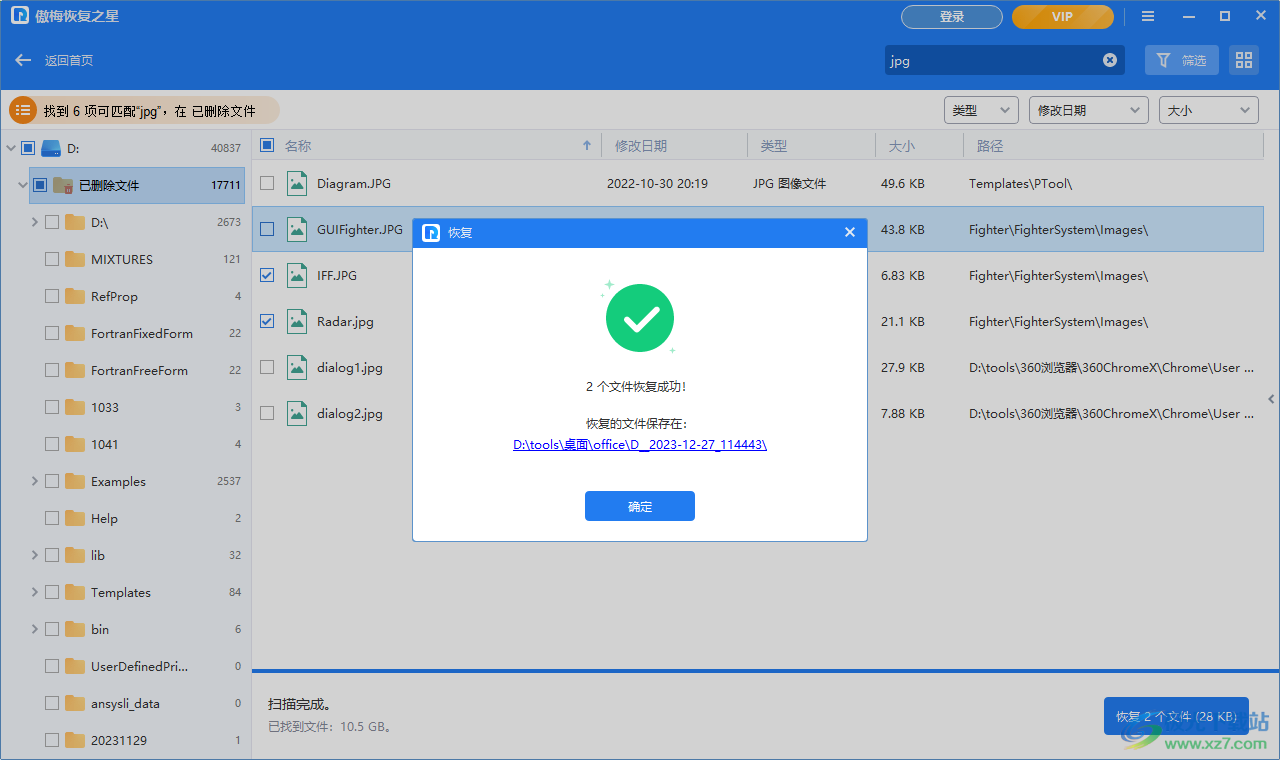Open the recovered files folder link

pos(640,445)
